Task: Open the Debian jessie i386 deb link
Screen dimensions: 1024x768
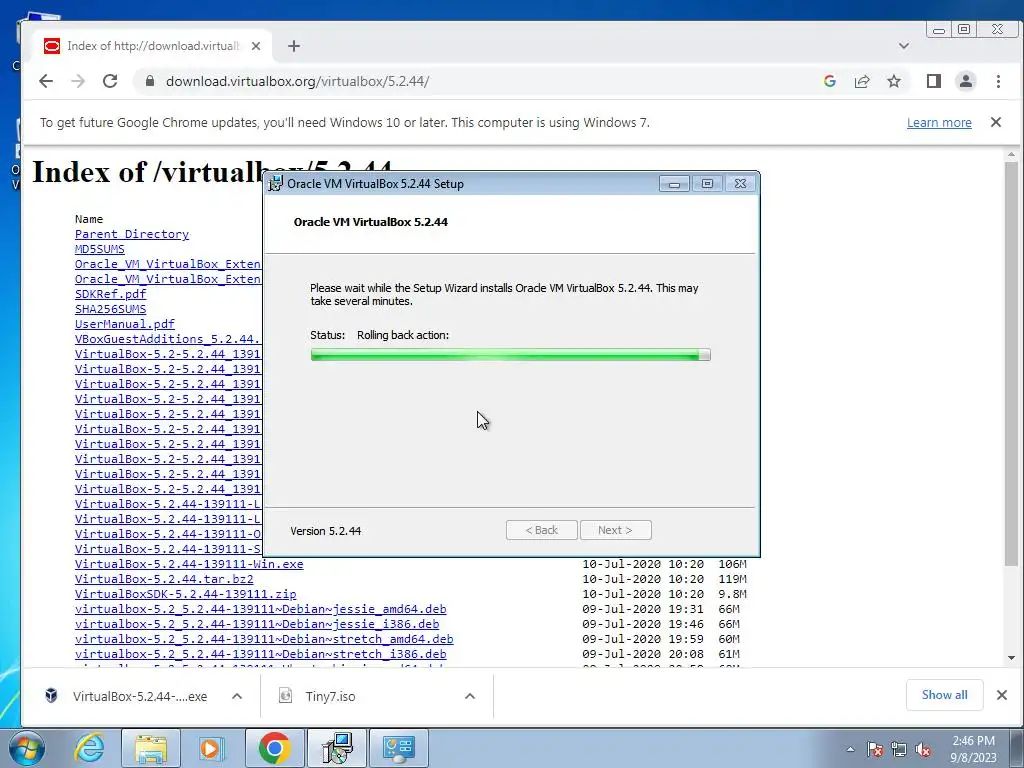Action: pos(257,624)
